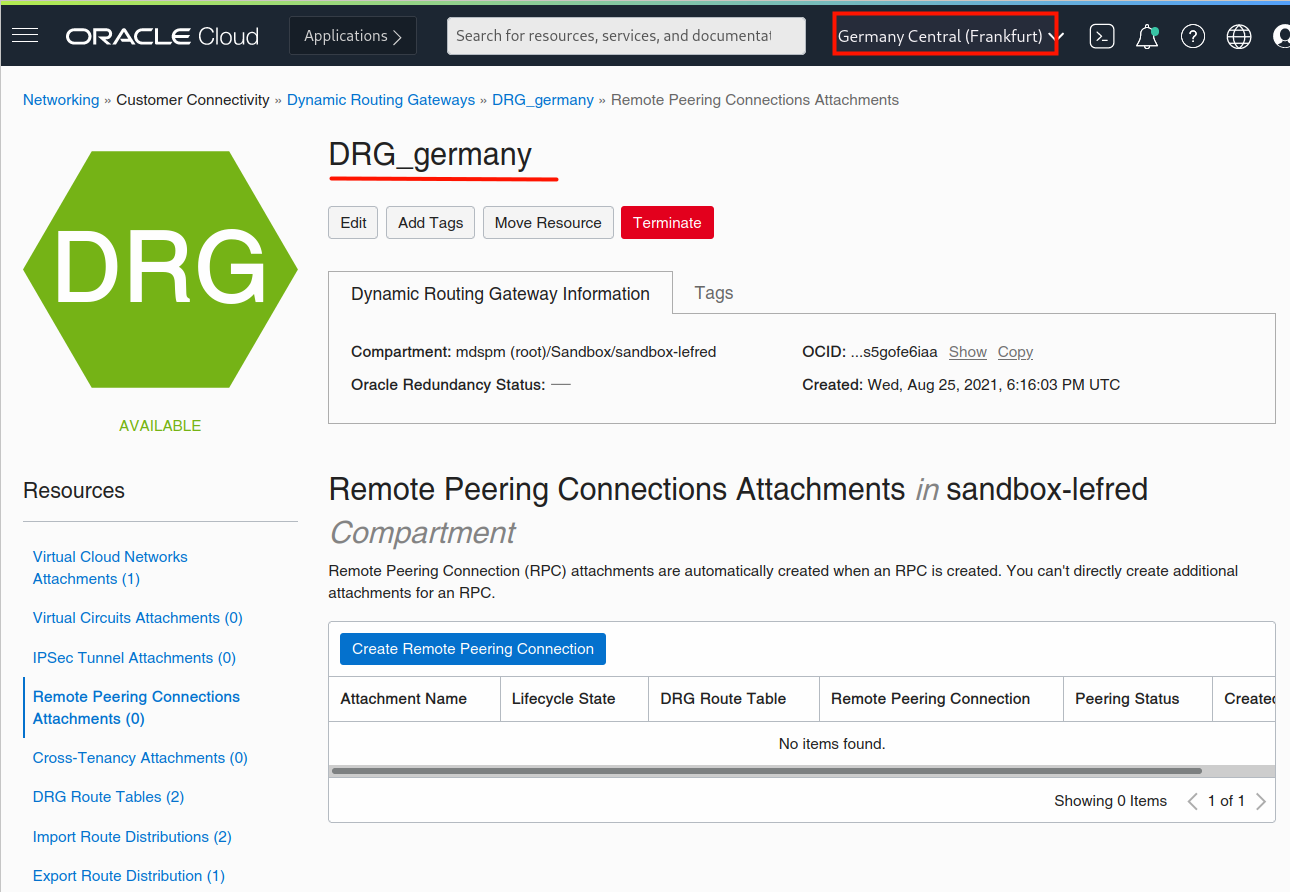
Task: Show the full OCID
Action: [968, 352]
